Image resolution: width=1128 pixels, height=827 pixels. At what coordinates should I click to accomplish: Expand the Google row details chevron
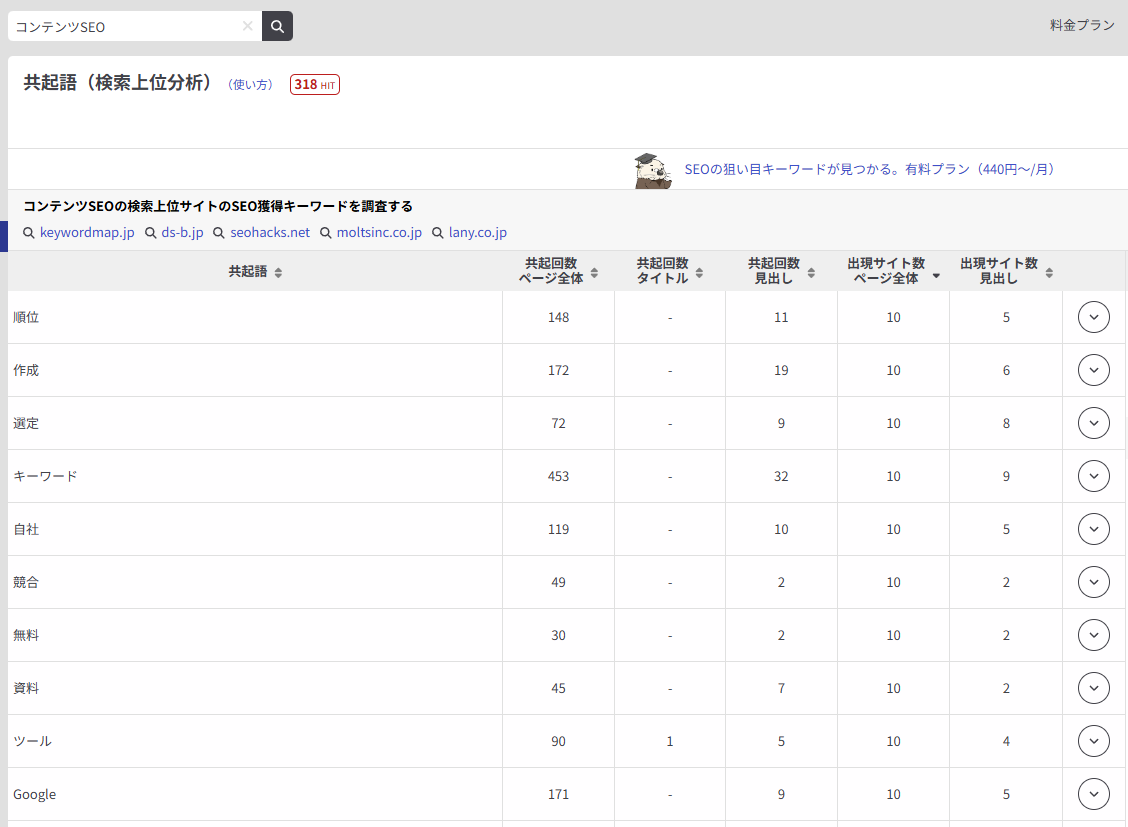(1093, 793)
